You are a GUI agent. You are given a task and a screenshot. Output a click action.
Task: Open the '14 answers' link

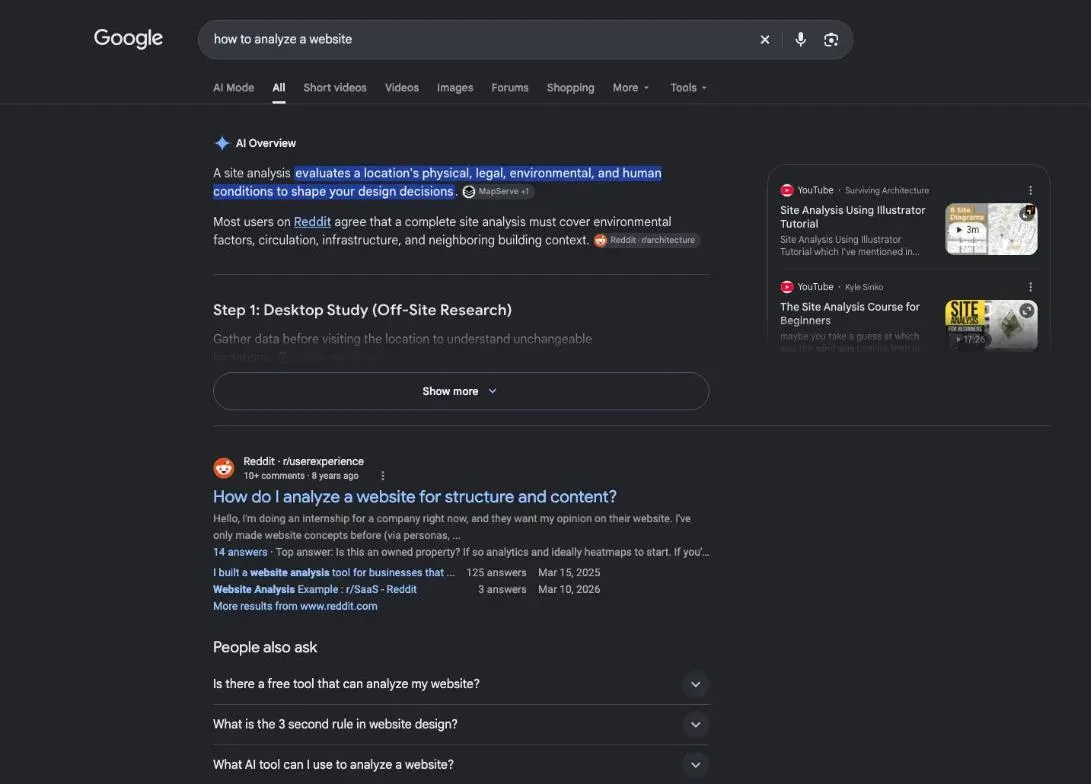point(240,552)
